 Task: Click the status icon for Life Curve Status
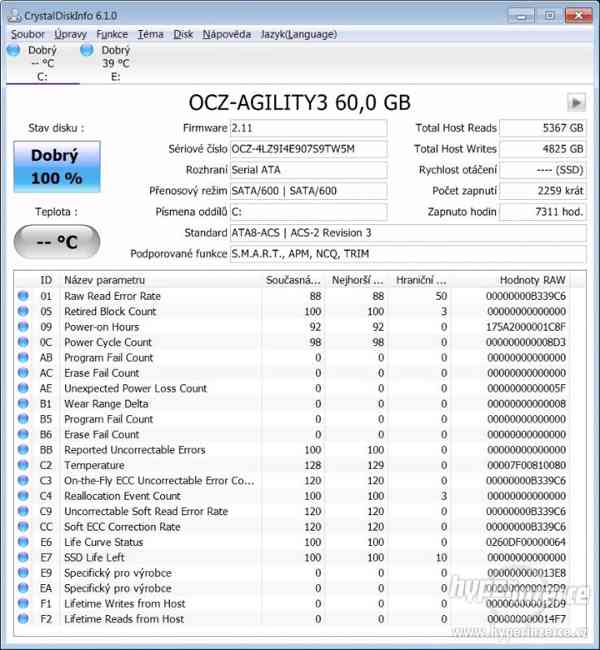[23, 542]
